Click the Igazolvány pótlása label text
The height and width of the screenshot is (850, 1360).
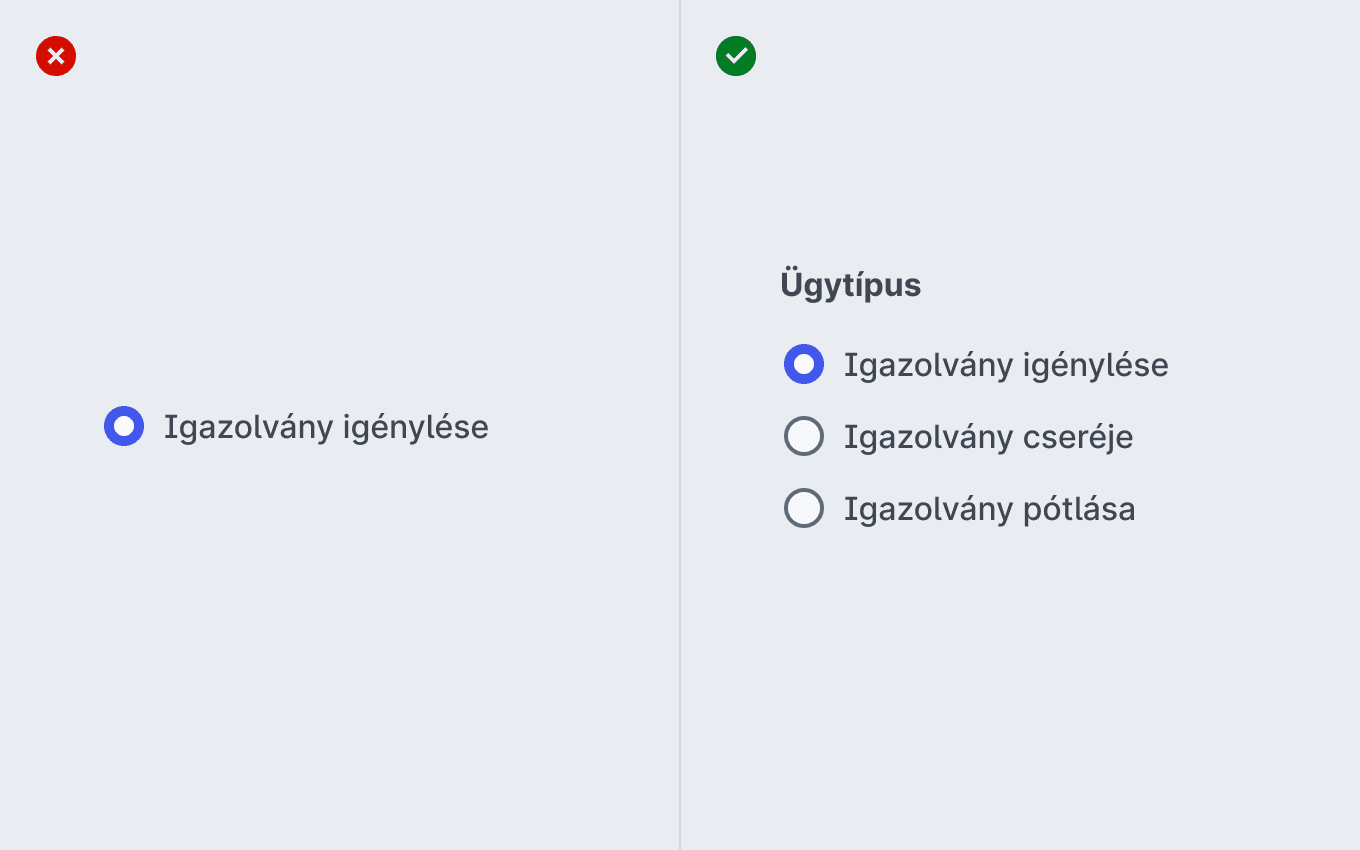pyautogui.click(x=989, y=509)
